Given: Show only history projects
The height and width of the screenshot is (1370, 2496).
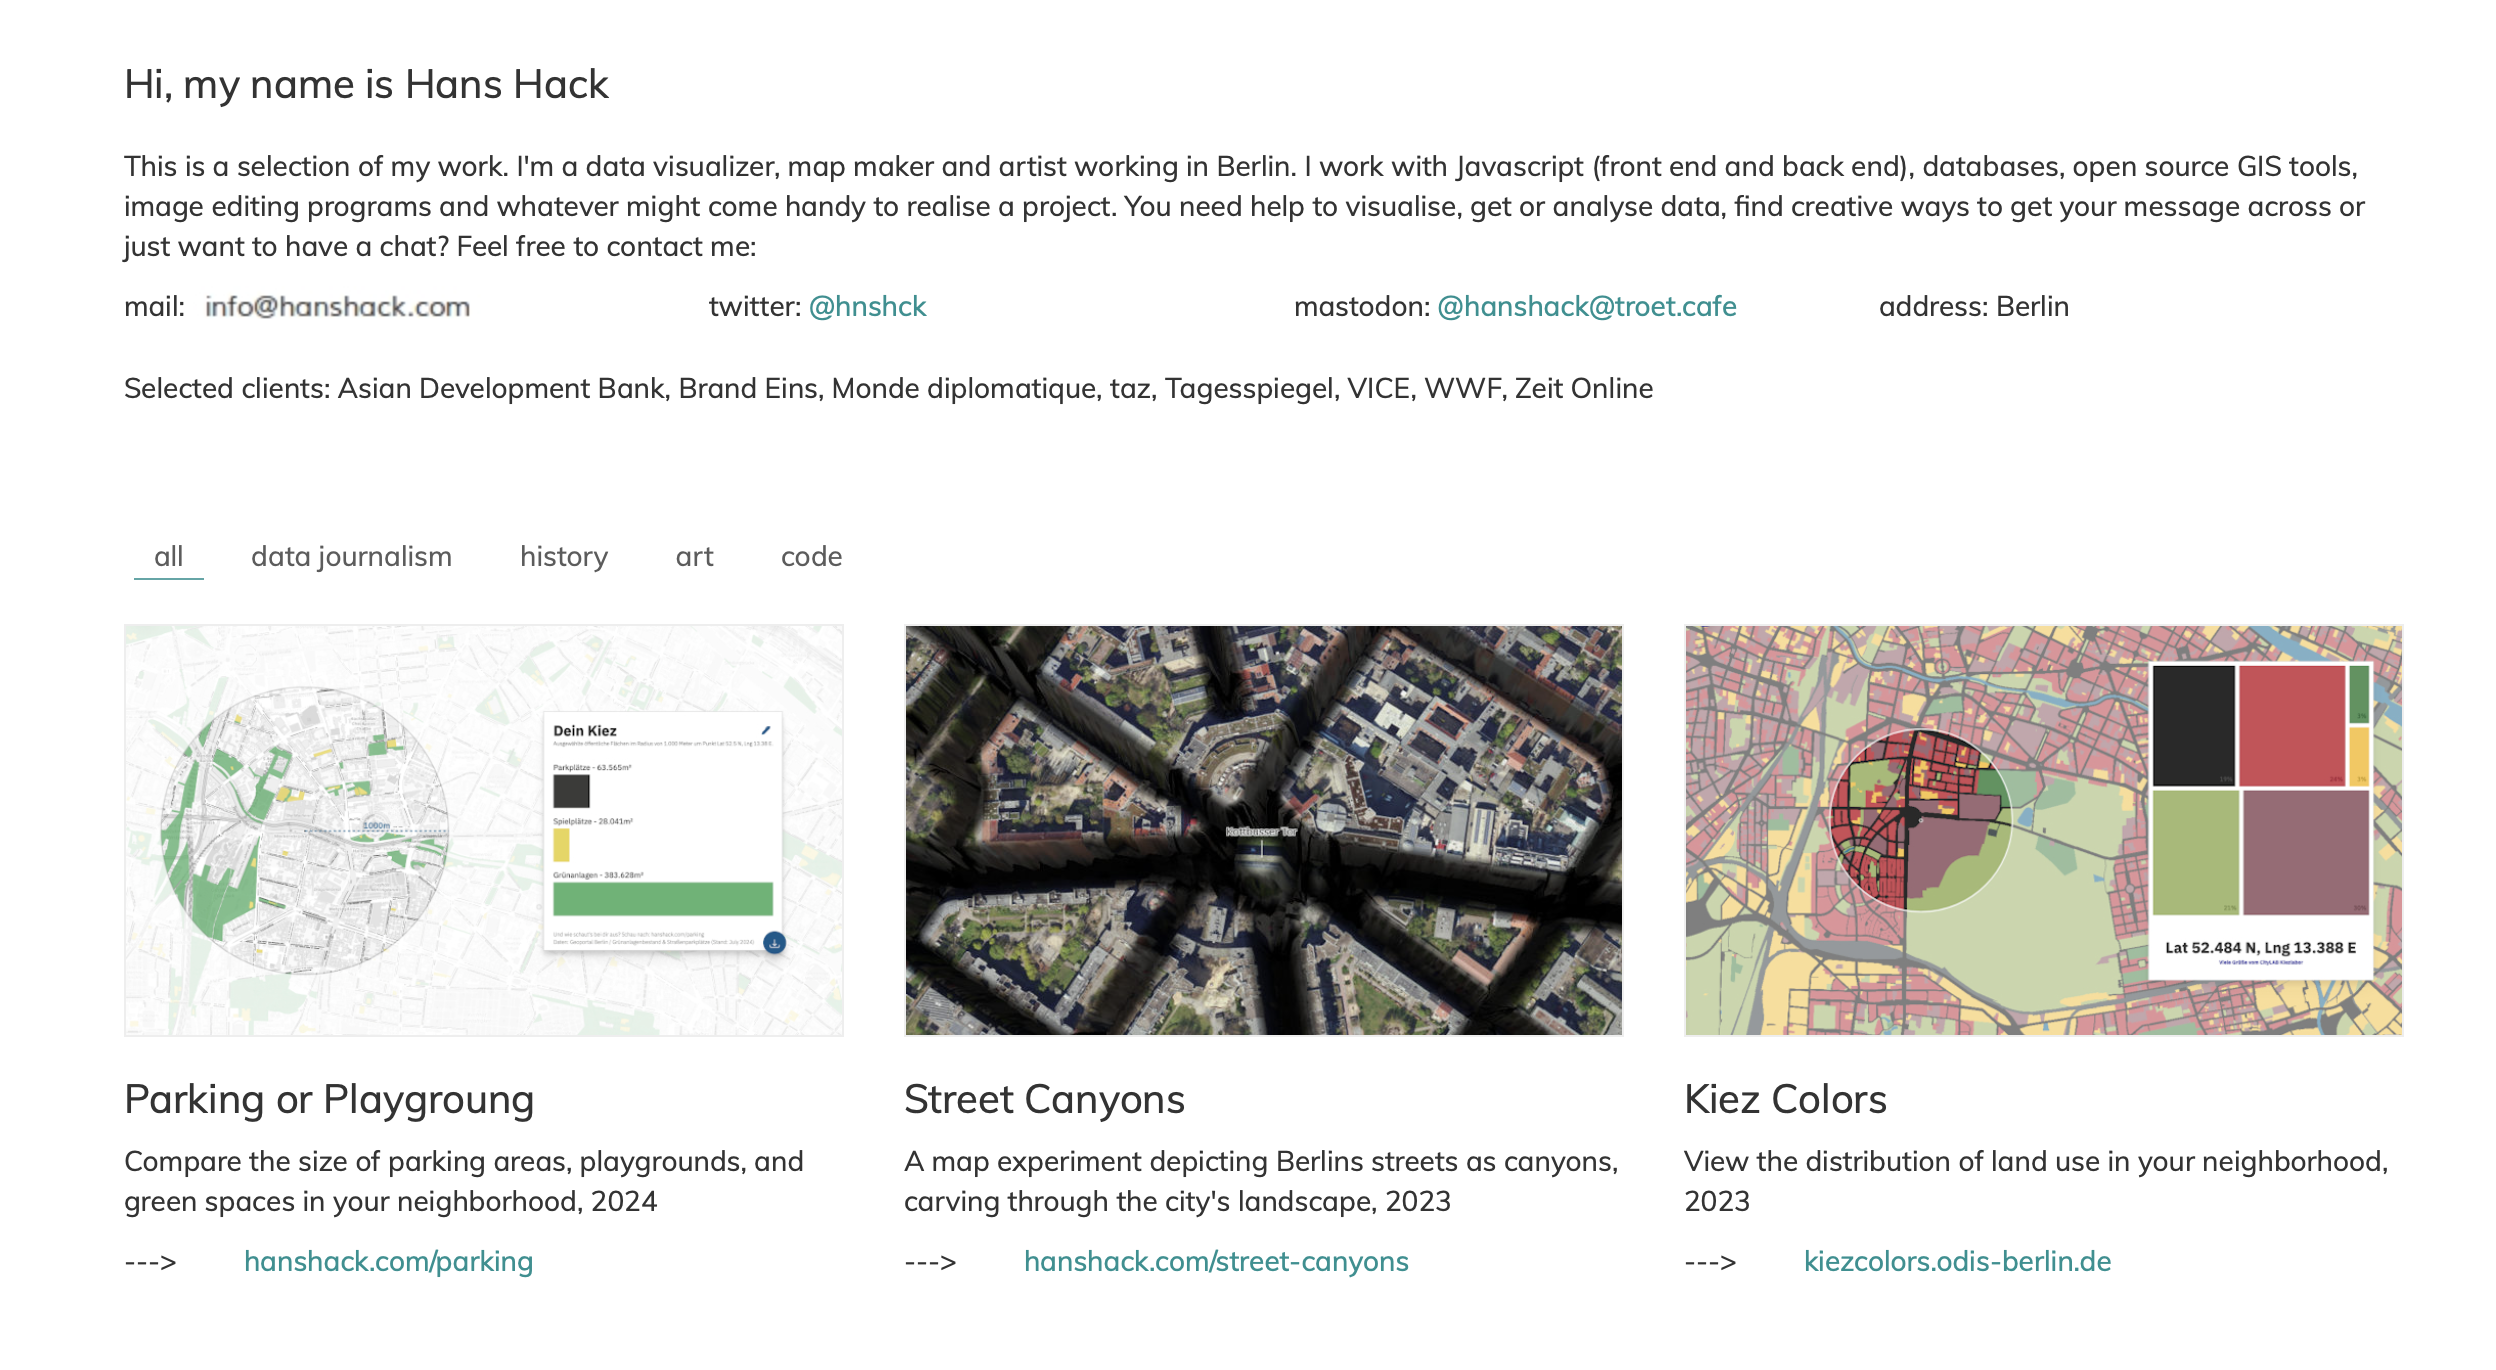Looking at the screenshot, I should (564, 556).
